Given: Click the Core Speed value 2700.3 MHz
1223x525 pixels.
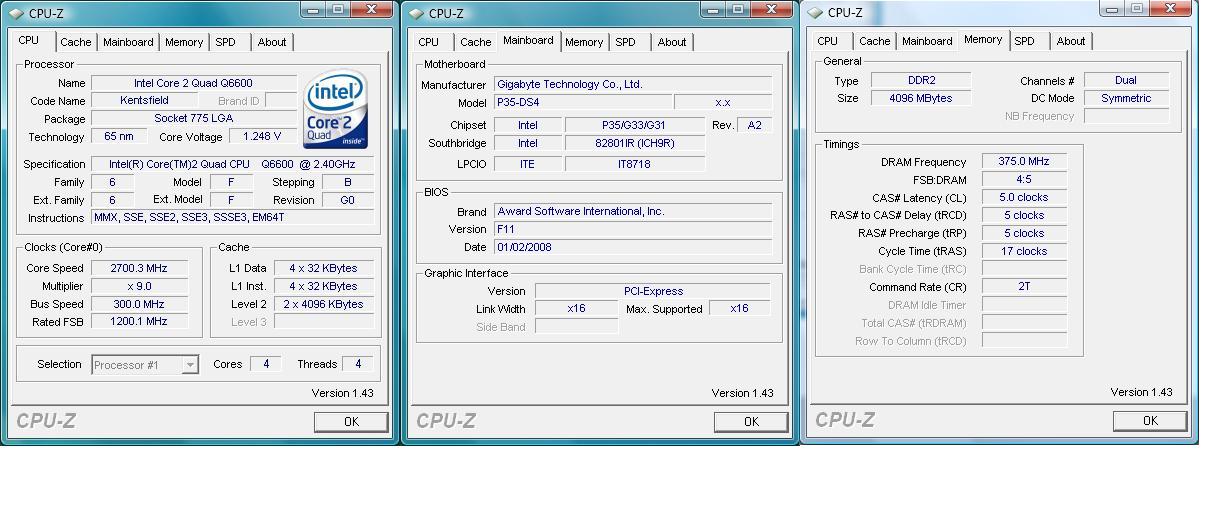Looking at the screenshot, I should 140,268.
